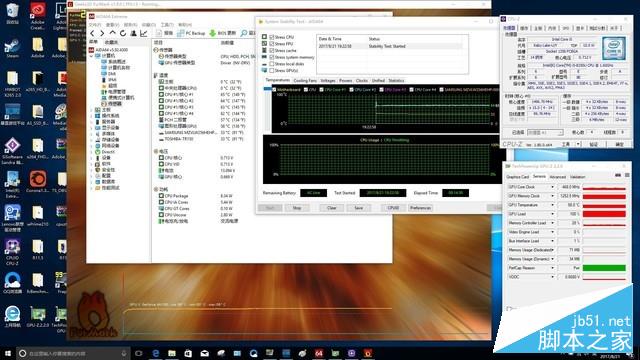Toggle the Stress system memory checkbox

(x=271, y=57)
